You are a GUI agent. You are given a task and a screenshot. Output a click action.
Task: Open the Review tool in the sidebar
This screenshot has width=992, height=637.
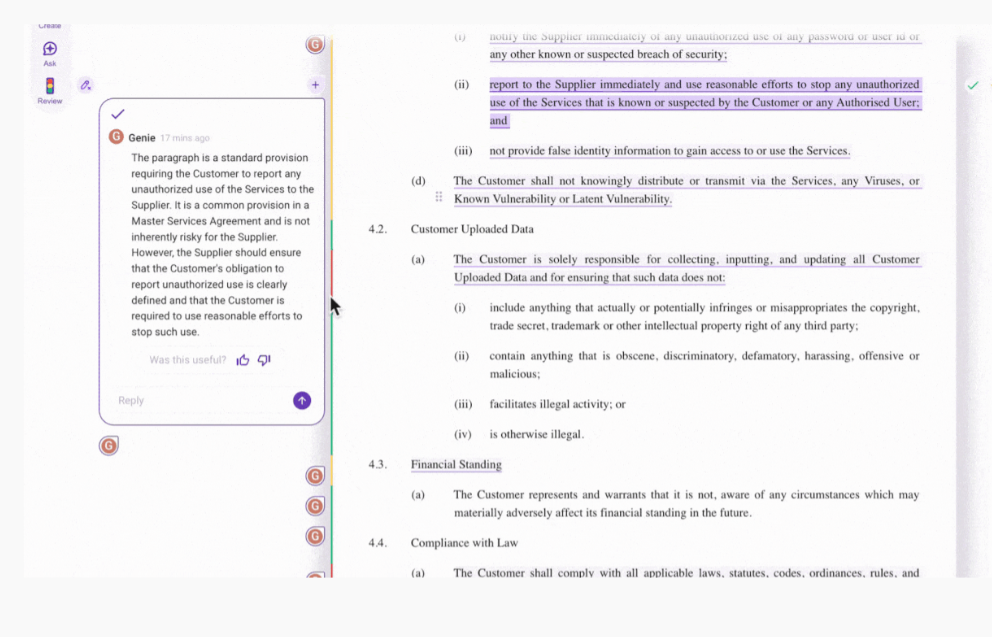(49, 90)
